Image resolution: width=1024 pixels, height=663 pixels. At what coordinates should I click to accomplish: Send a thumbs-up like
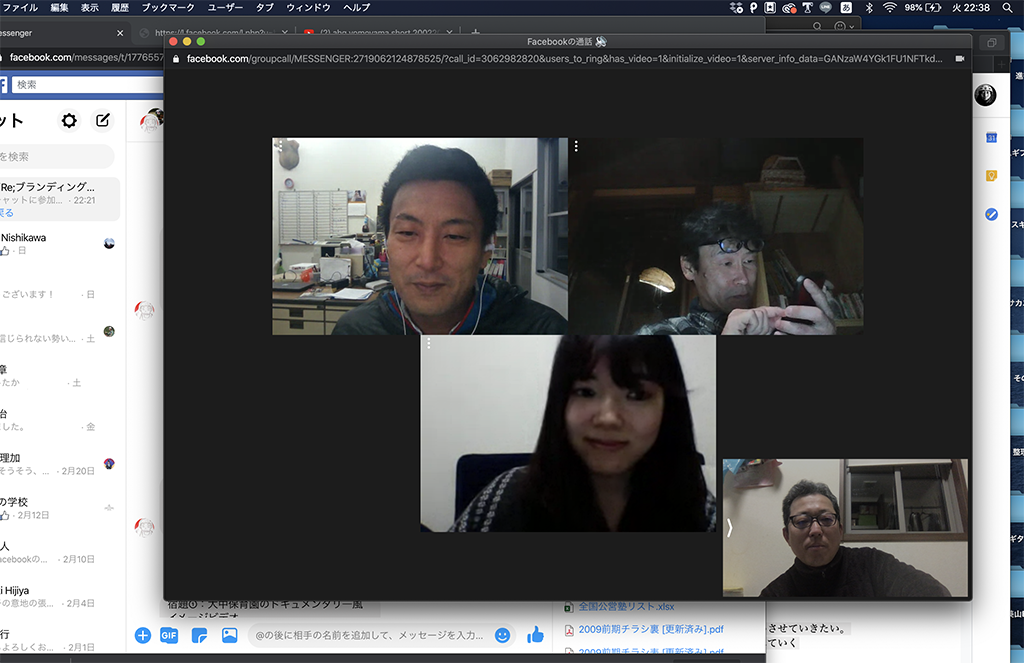pyautogui.click(x=536, y=634)
